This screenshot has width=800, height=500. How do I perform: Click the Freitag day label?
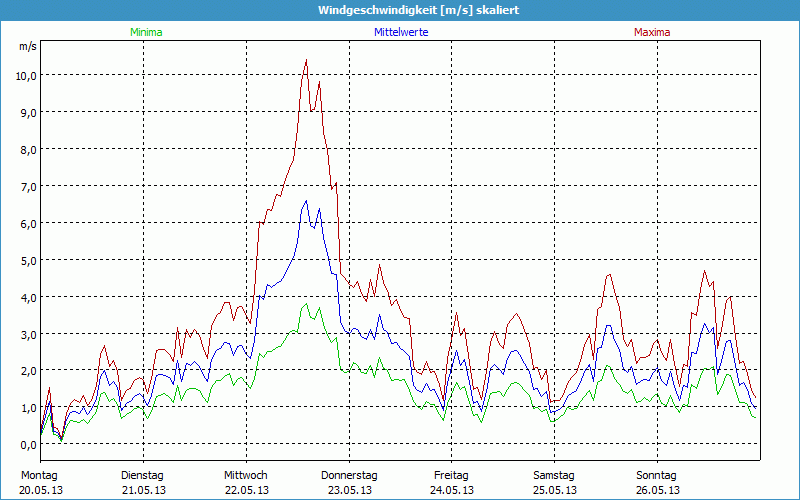pyautogui.click(x=451, y=476)
